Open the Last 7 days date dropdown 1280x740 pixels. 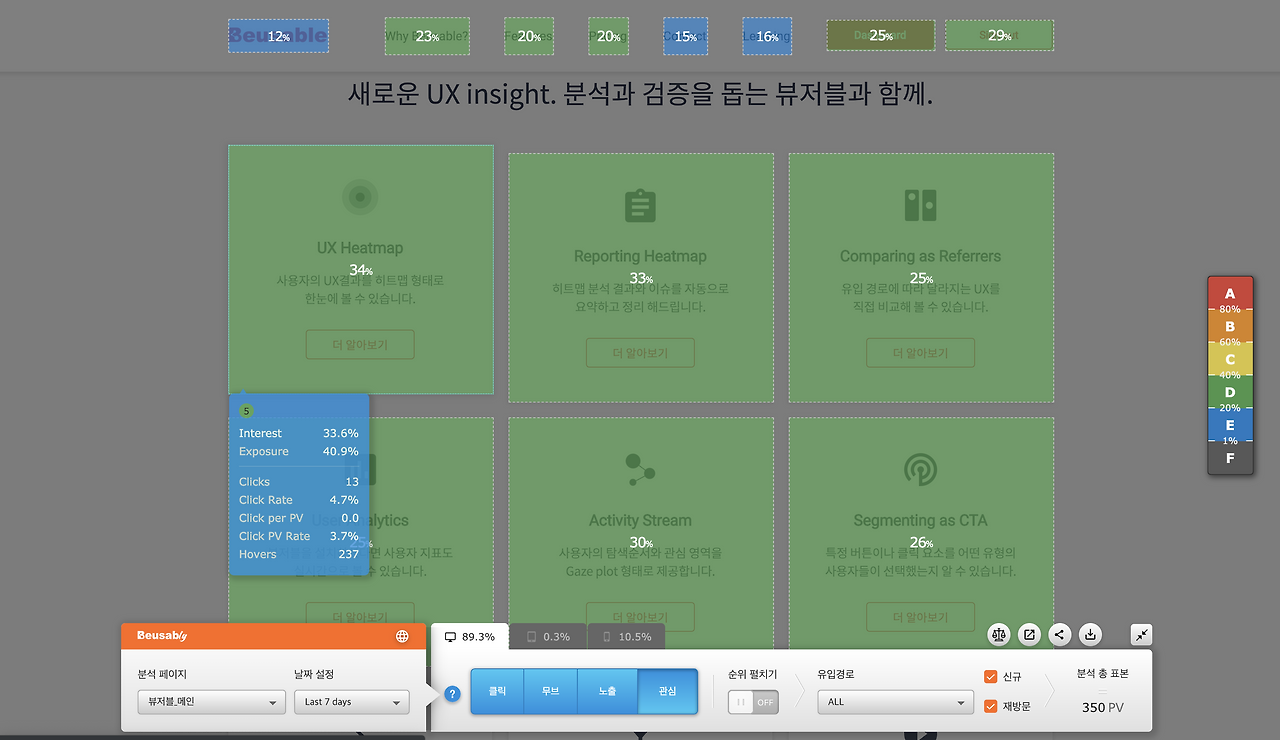click(351, 701)
